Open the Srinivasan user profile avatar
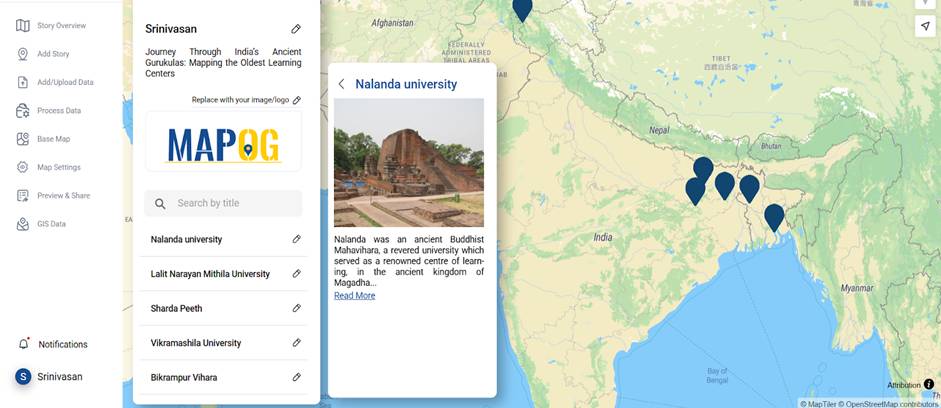Image resolution: width=941 pixels, height=408 pixels. tap(23, 377)
